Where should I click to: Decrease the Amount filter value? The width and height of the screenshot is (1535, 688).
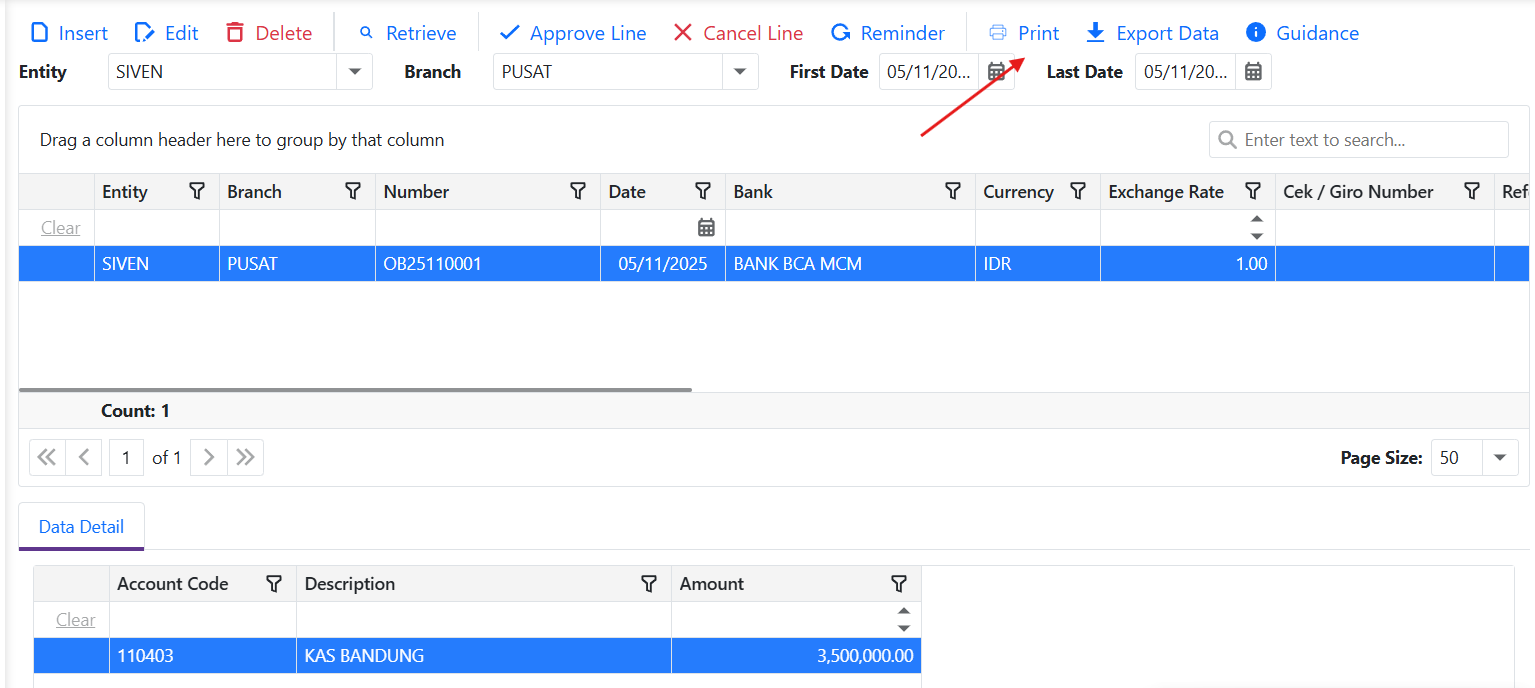[x=904, y=628]
